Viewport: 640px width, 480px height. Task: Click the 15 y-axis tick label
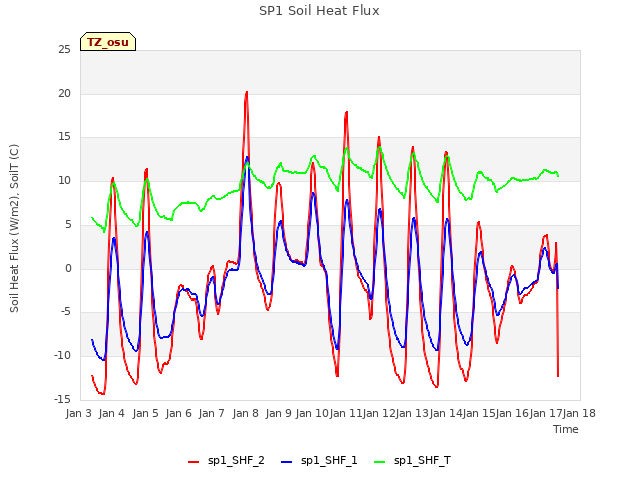click(64, 137)
